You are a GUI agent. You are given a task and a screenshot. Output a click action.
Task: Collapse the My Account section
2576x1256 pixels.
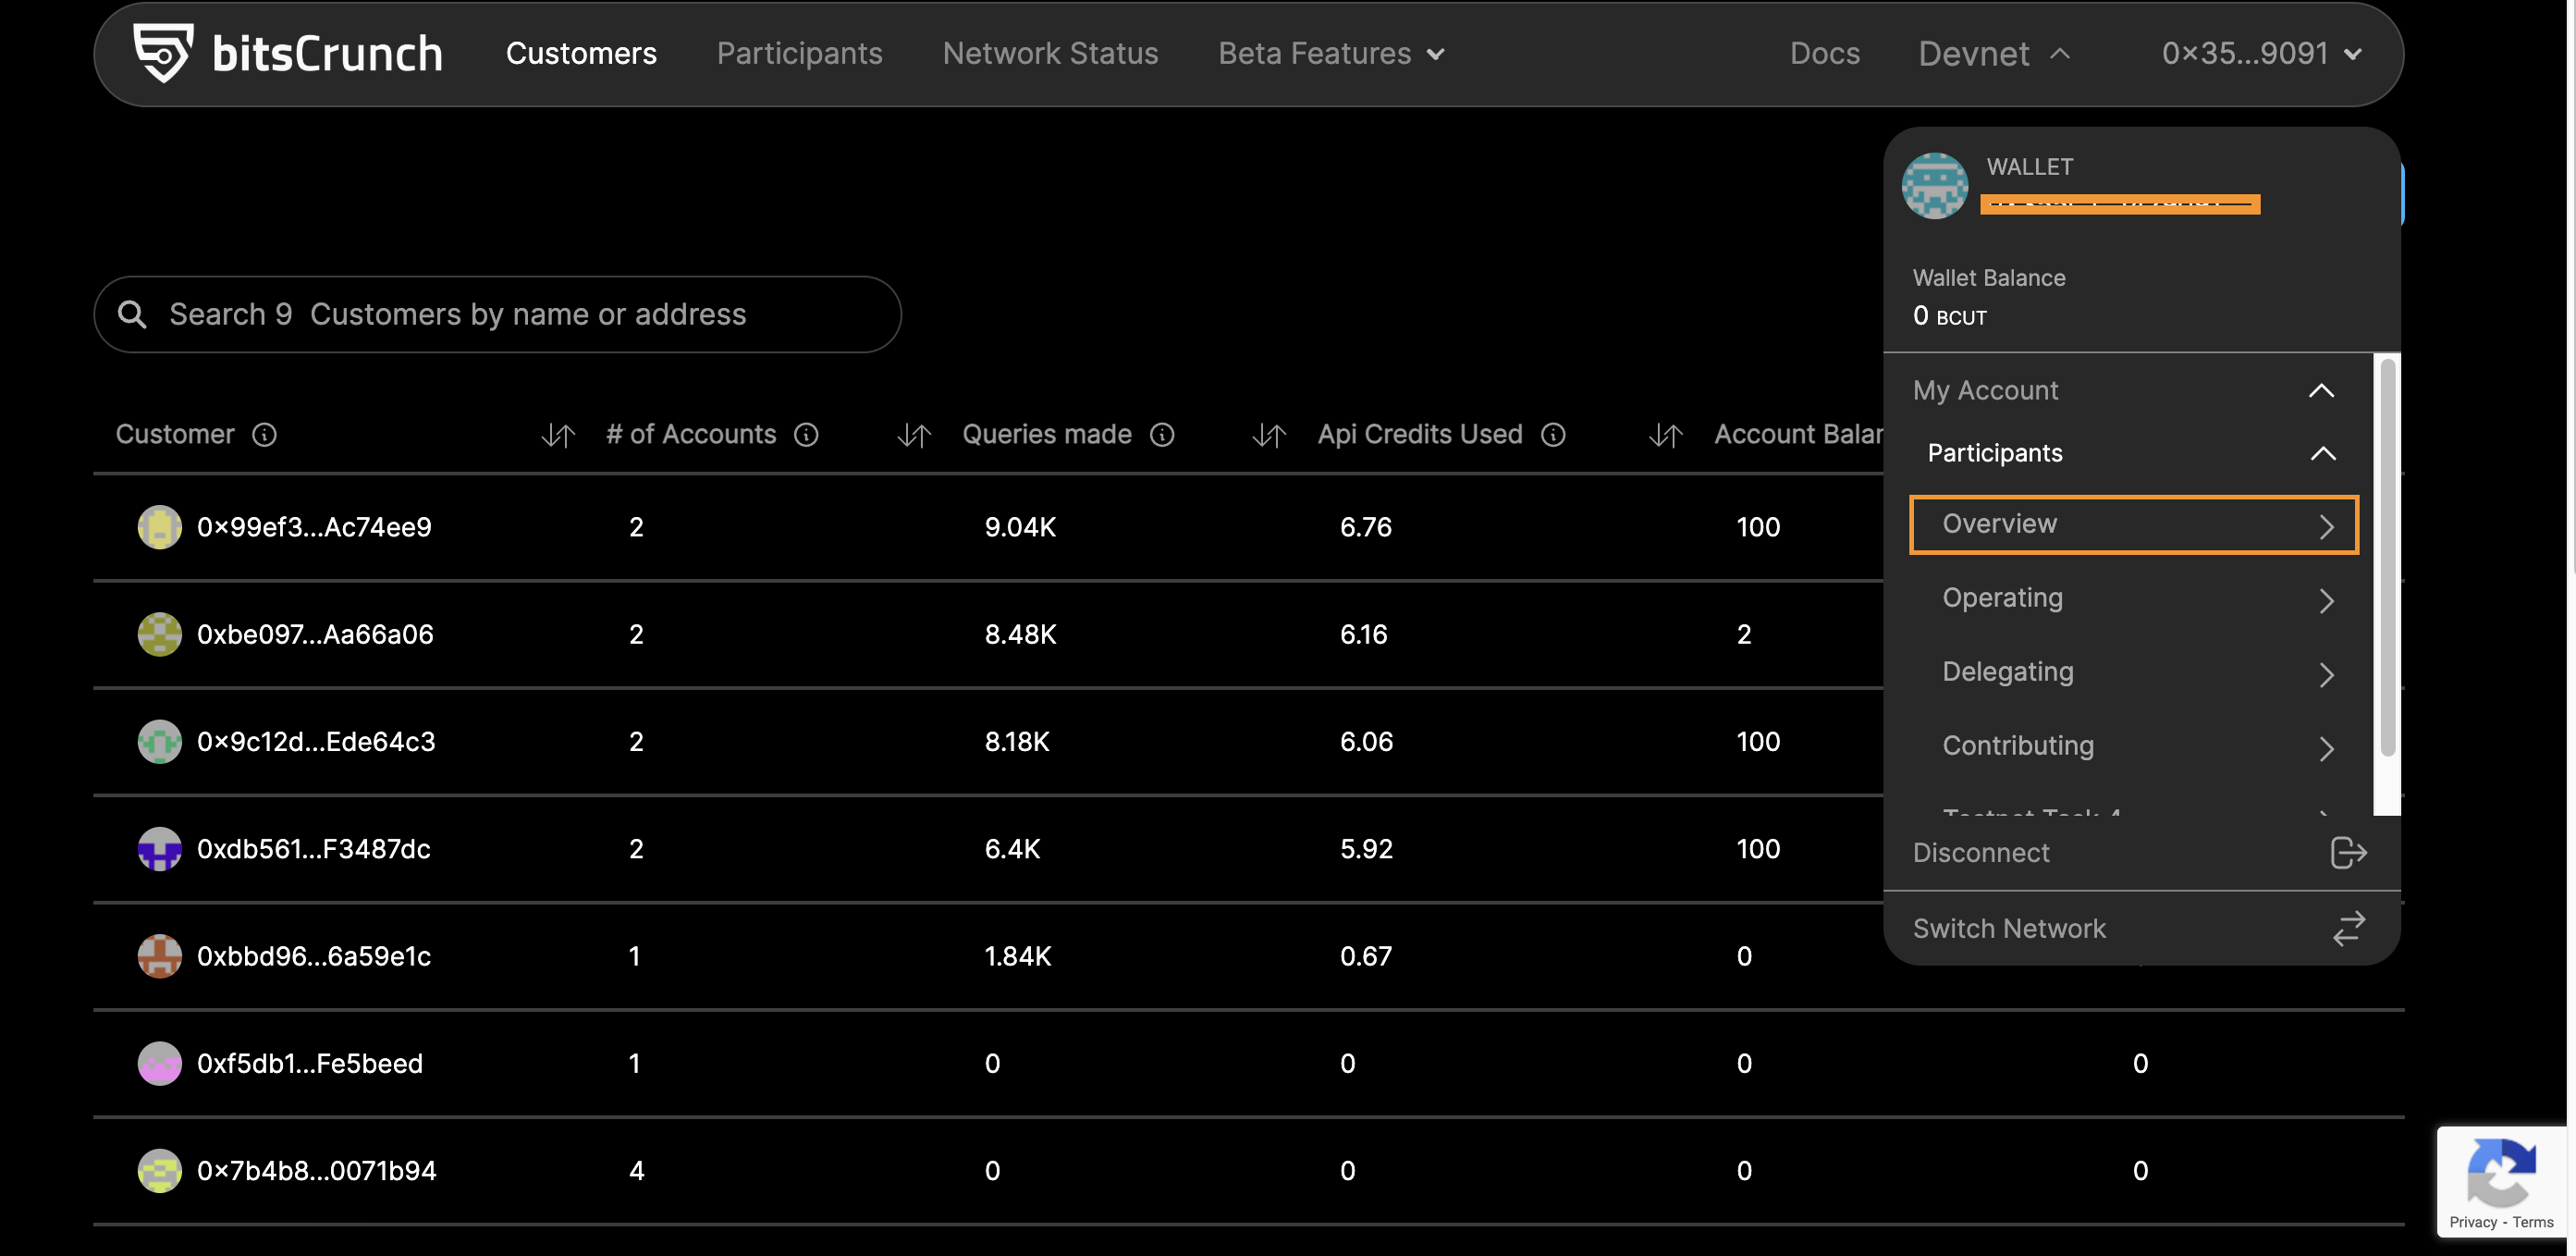pyautogui.click(x=2126, y=390)
